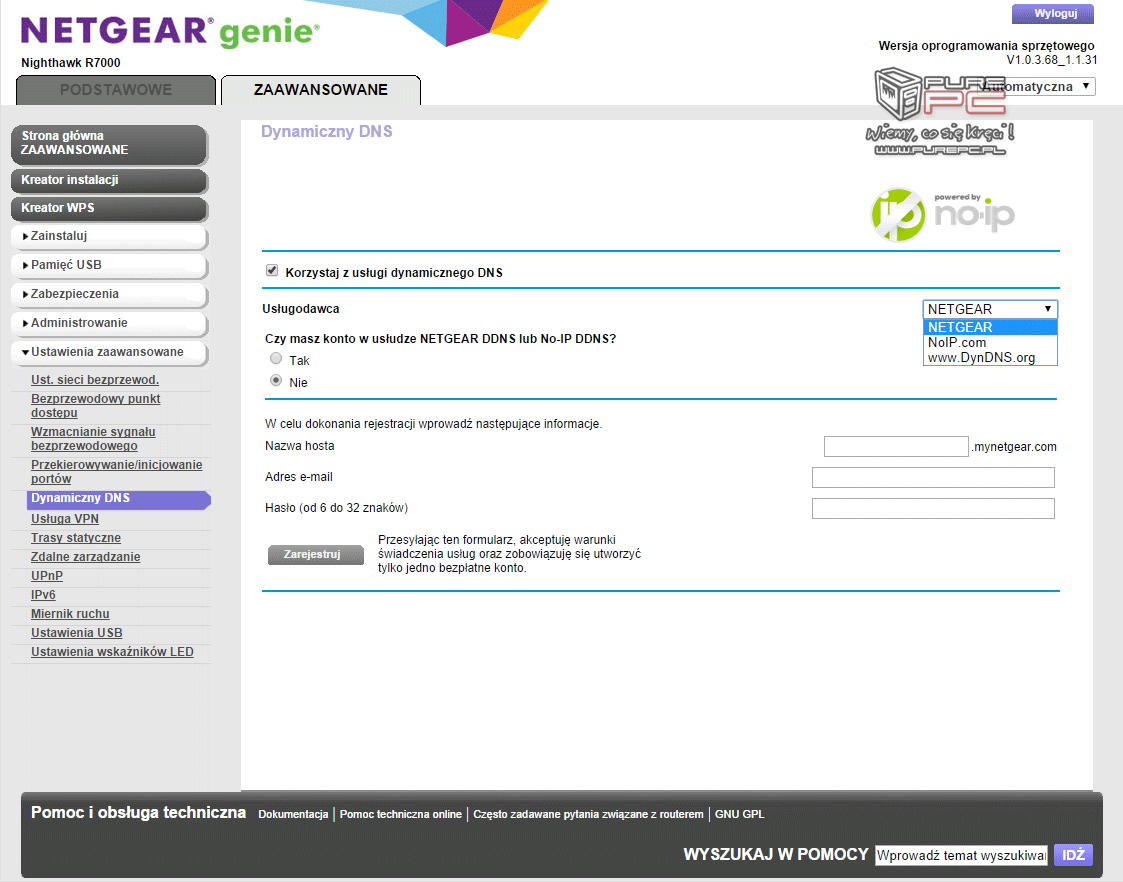Screen dimensions: 1123x882
Task: Expand the Administrowanie menu section
Action: pyautogui.click(x=109, y=323)
